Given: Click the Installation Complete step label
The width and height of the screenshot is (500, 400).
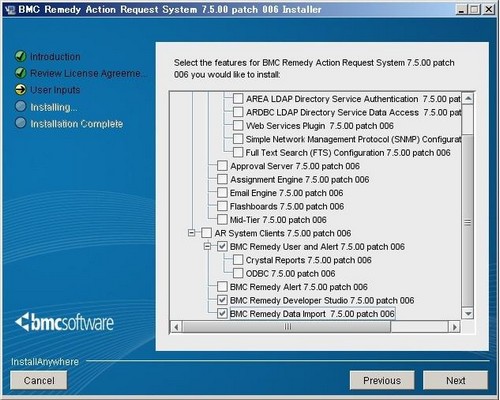Looking at the screenshot, I should click(x=77, y=124).
